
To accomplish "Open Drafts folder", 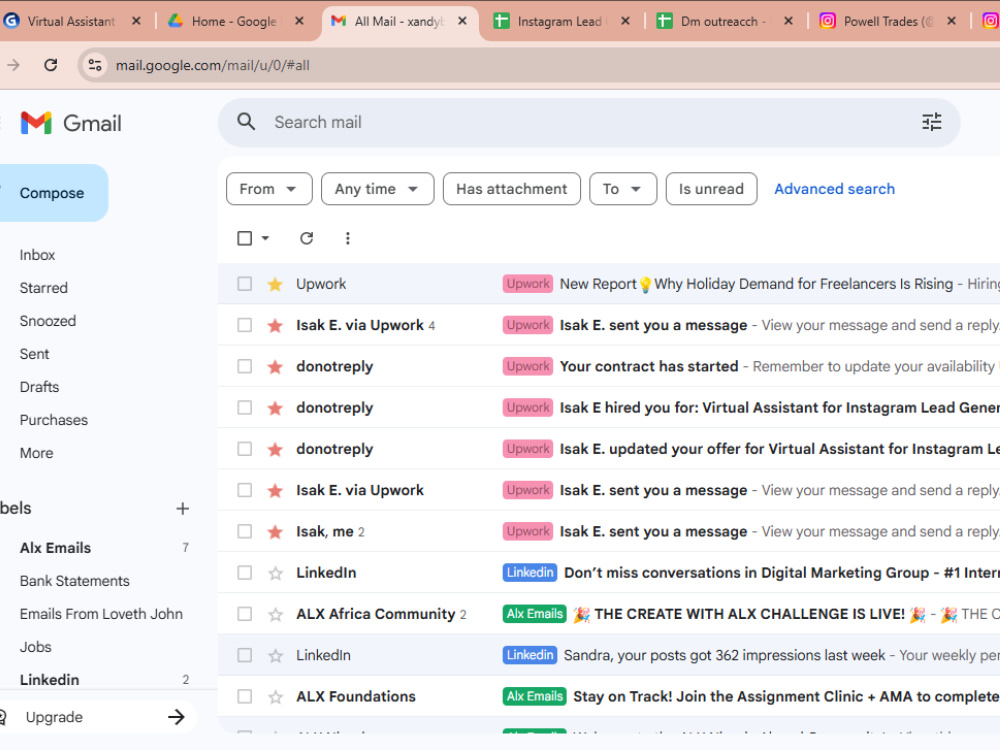I will point(39,387).
